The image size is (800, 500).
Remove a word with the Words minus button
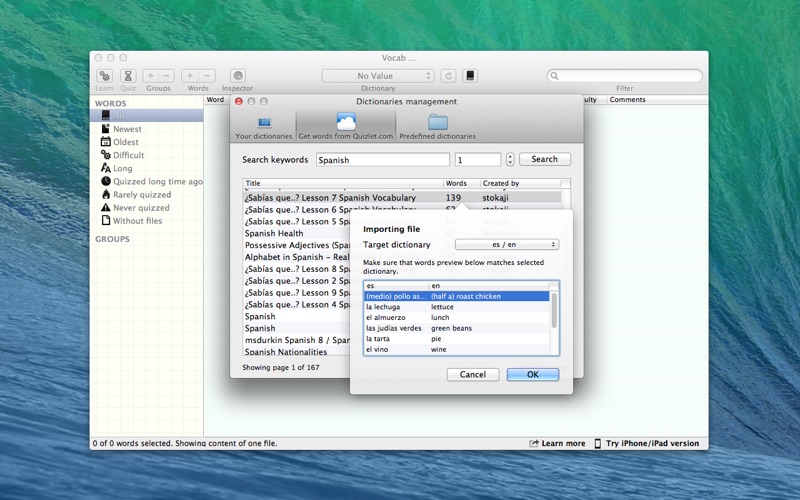(x=207, y=76)
